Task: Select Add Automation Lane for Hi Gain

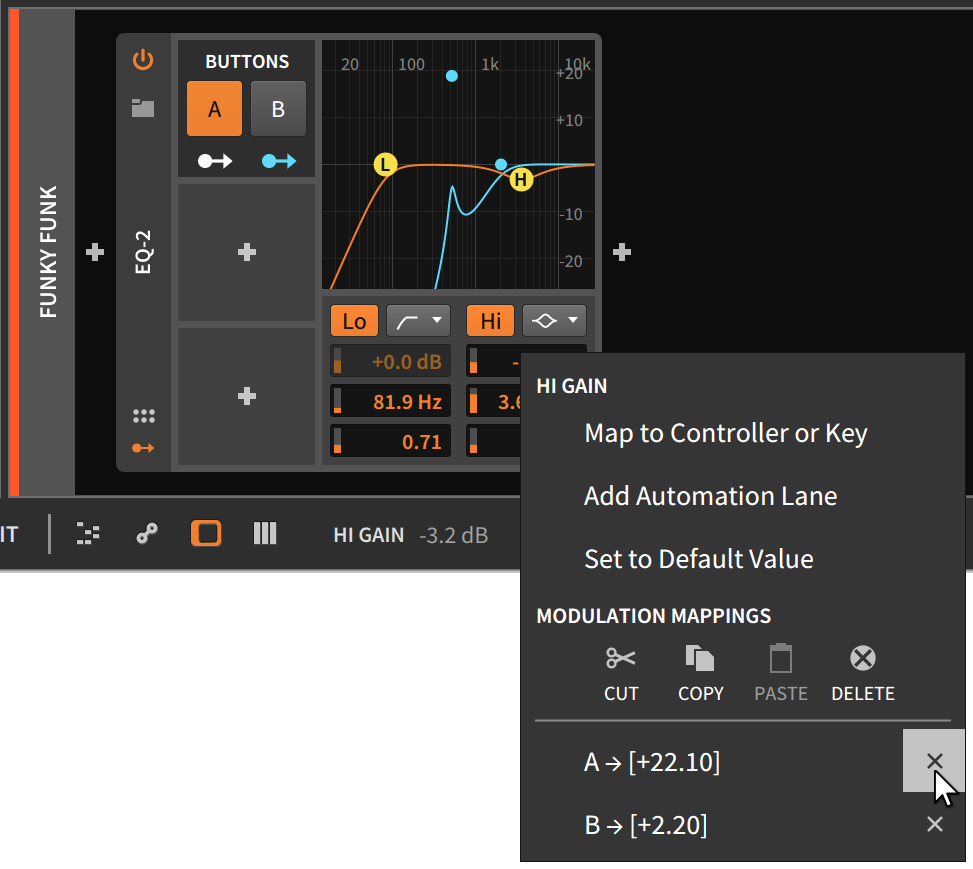Action: [x=710, y=496]
